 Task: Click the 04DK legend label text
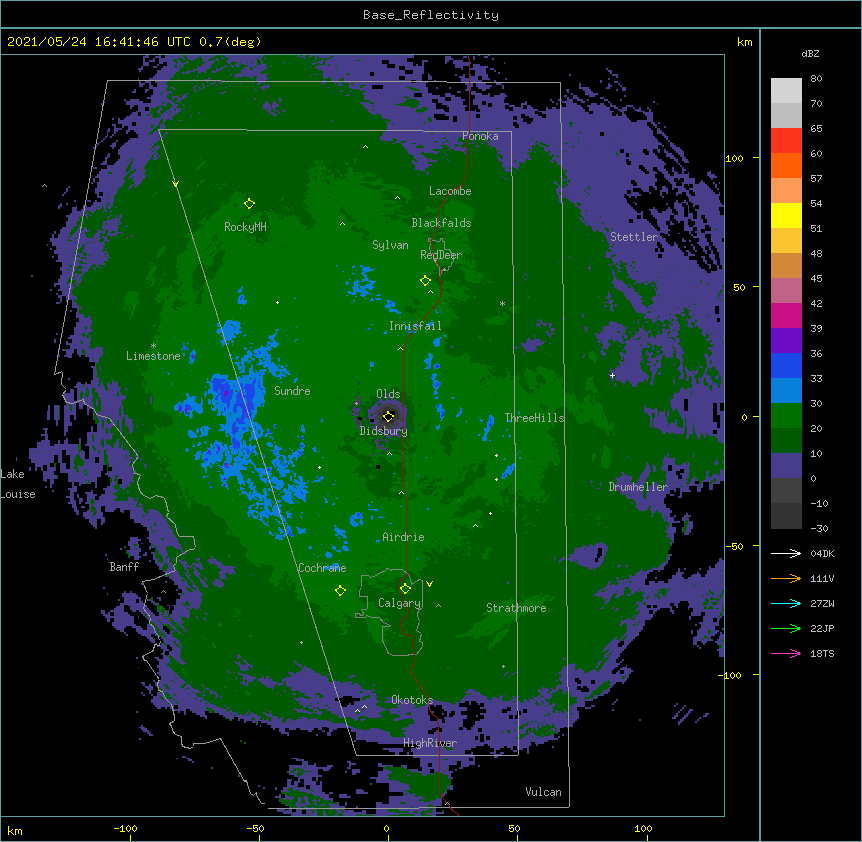tap(822, 553)
